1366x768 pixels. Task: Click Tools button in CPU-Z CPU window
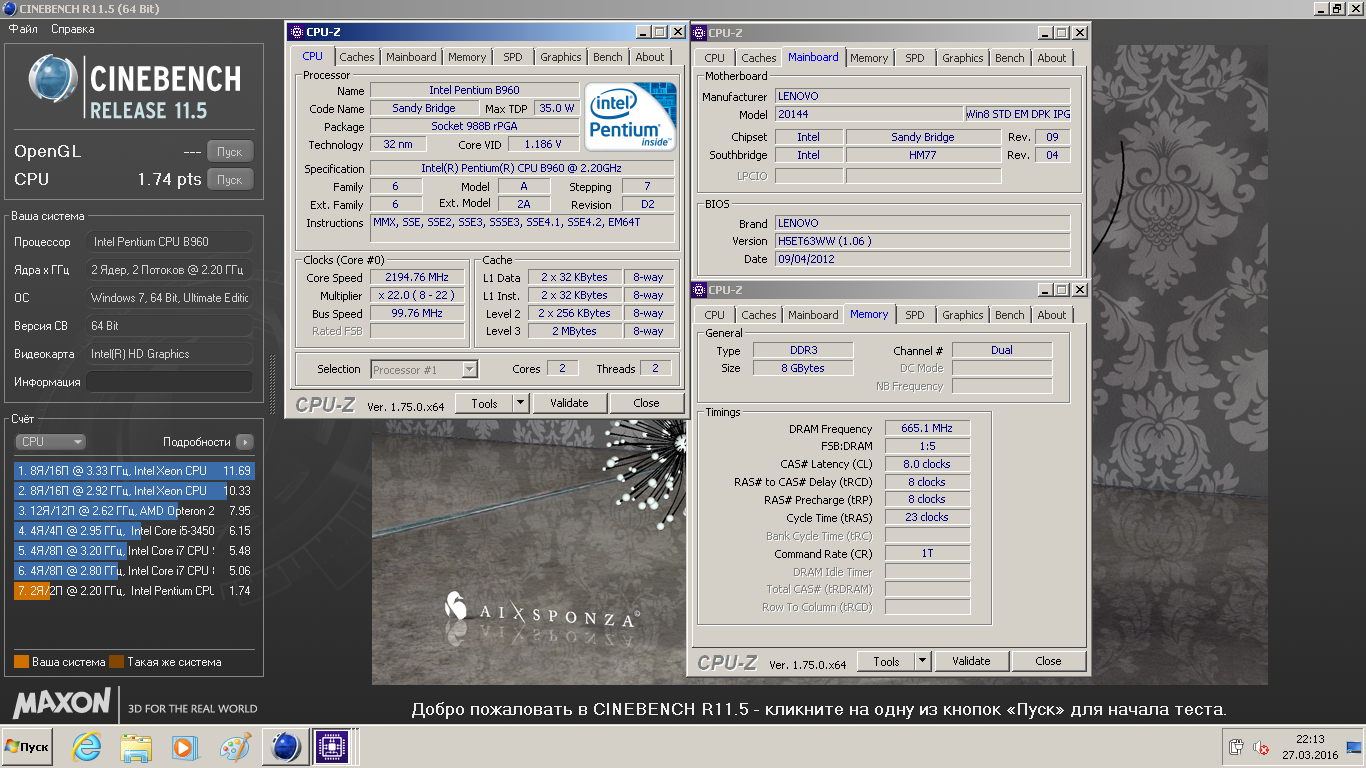point(484,403)
